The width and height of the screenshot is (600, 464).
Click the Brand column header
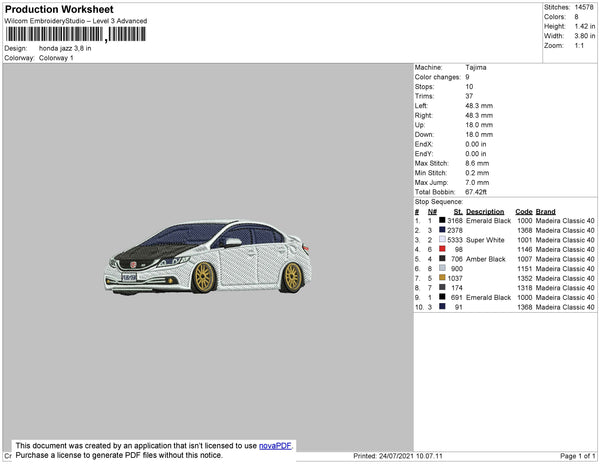pos(545,212)
